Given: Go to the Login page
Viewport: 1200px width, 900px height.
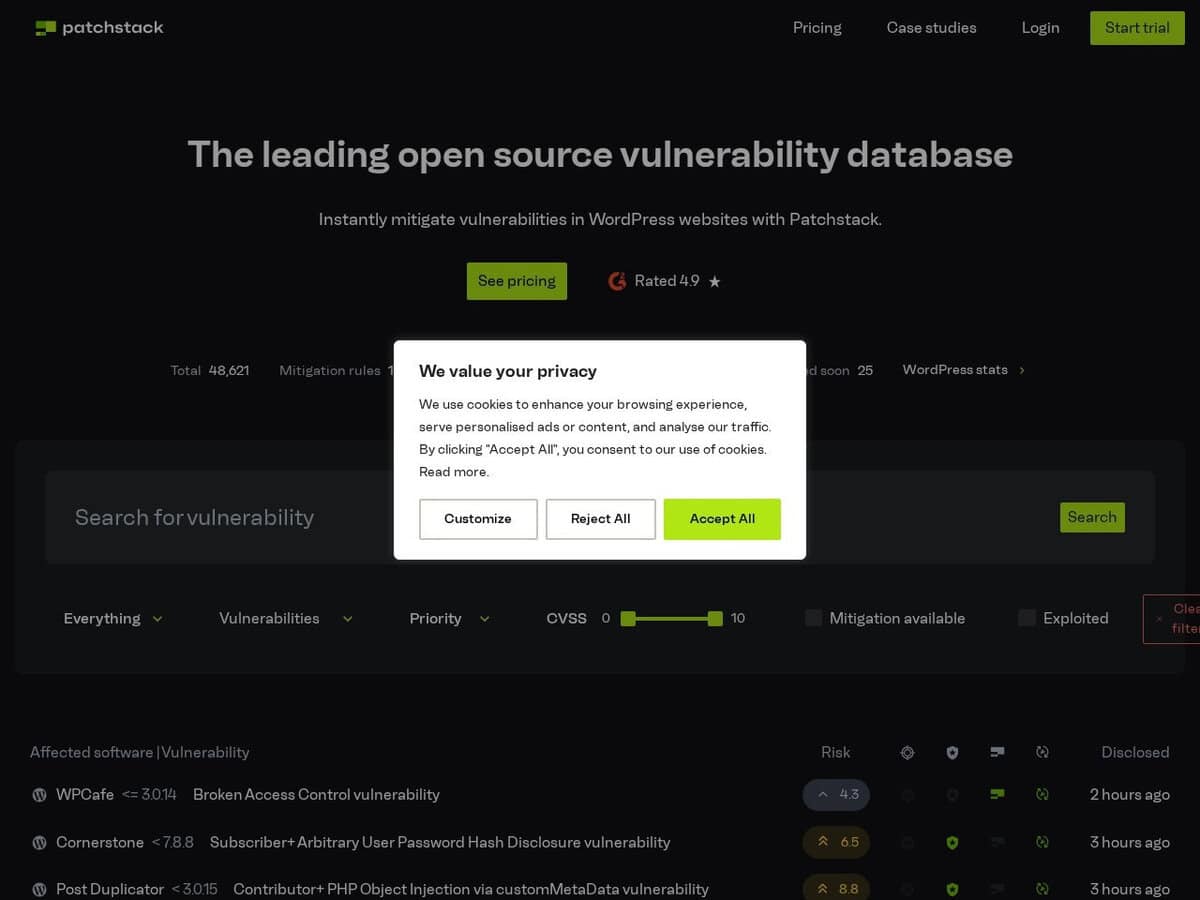Looking at the screenshot, I should coord(1040,28).
